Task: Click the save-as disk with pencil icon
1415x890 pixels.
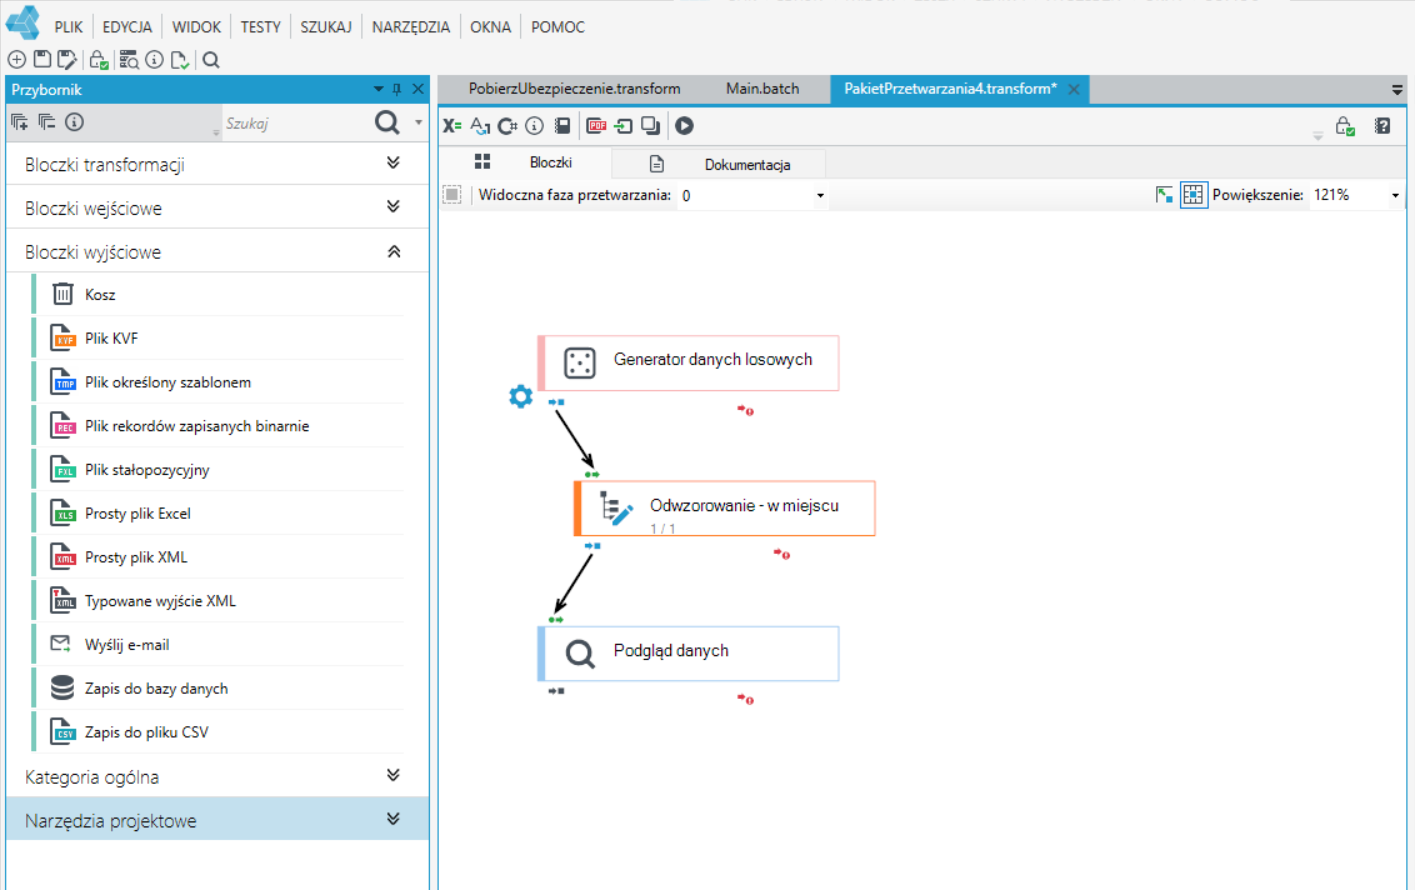Action: 67,60
